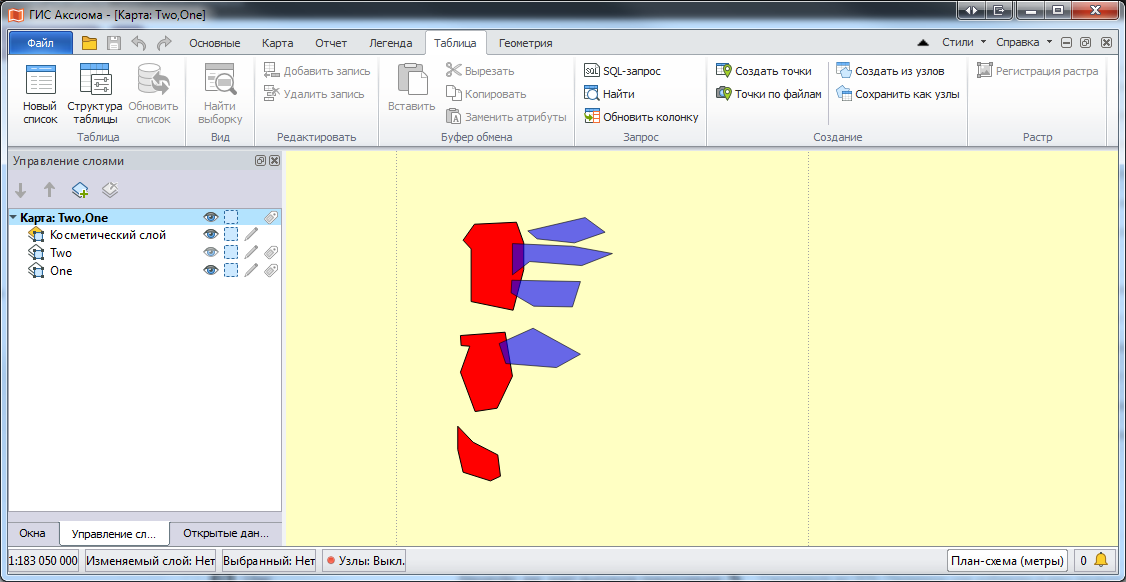Click Обновить колонку in Запрос group
Image resolution: width=1126 pixels, height=582 pixels.
coord(640,117)
